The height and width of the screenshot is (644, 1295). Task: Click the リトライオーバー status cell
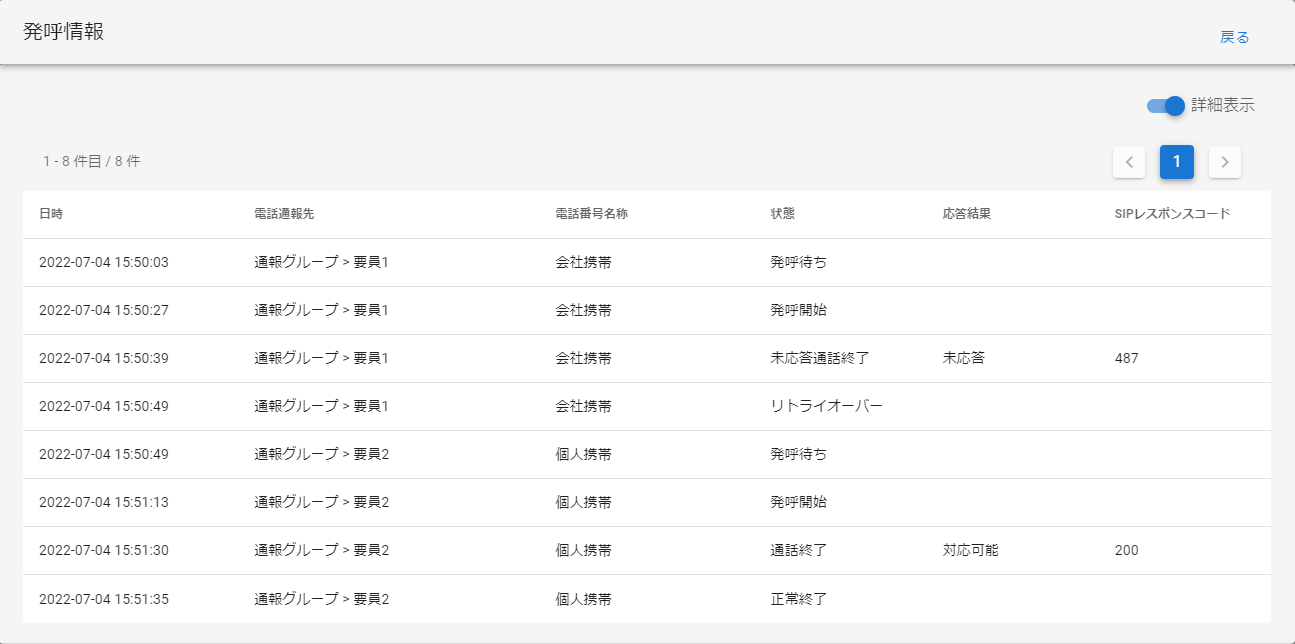[x=826, y=406]
